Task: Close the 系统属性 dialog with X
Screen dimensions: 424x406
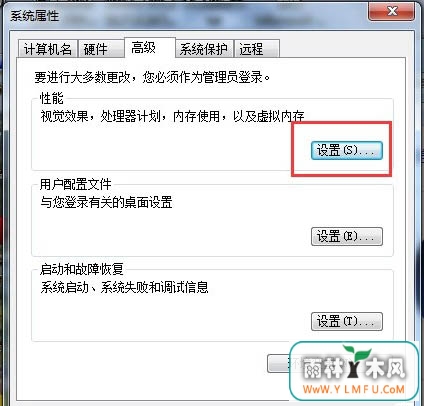Action: pyautogui.click(x=392, y=12)
